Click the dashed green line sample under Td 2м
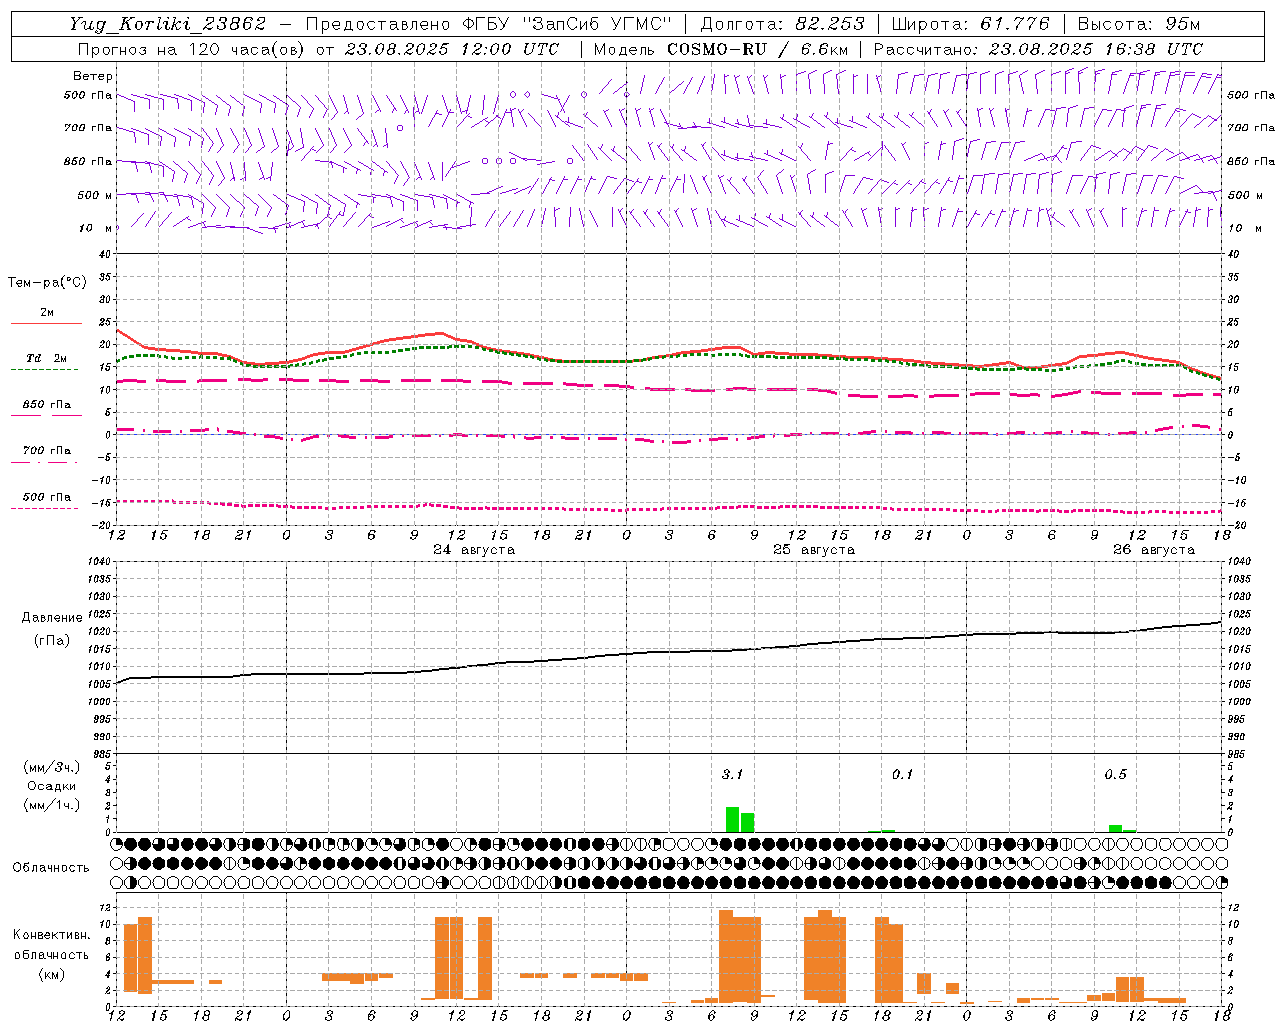 click(x=44, y=369)
